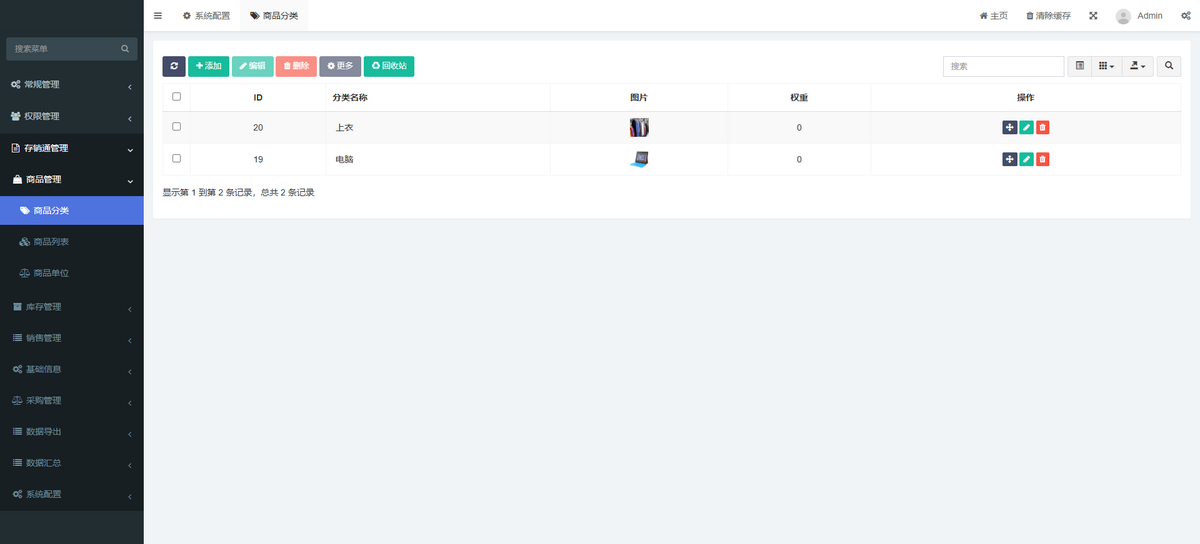Click the magnifier advanced search button

(x=1169, y=66)
